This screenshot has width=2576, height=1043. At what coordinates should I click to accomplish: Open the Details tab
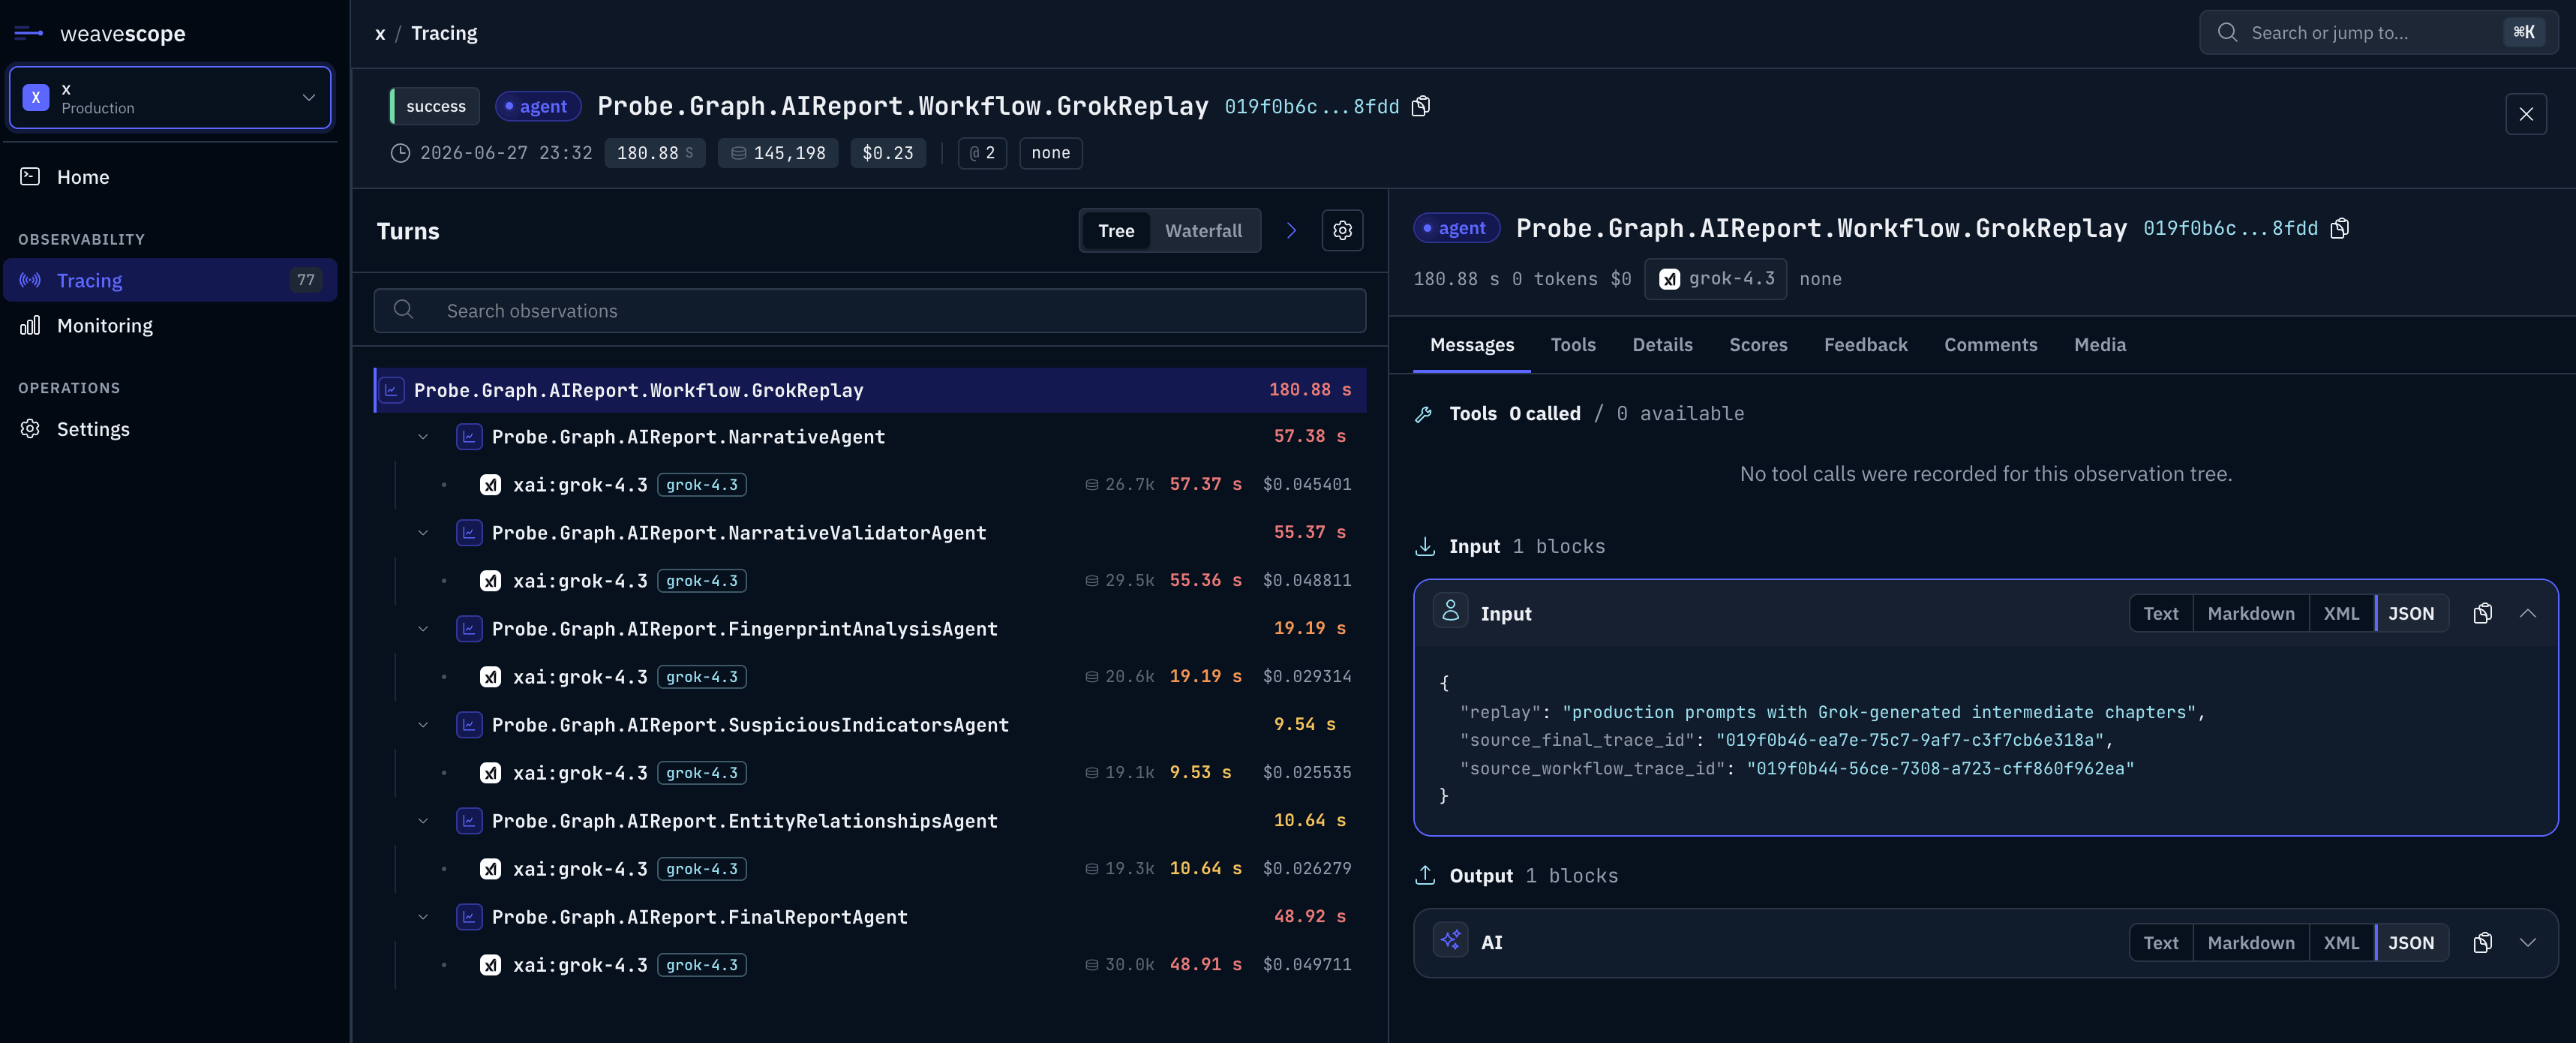tap(1662, 345)
